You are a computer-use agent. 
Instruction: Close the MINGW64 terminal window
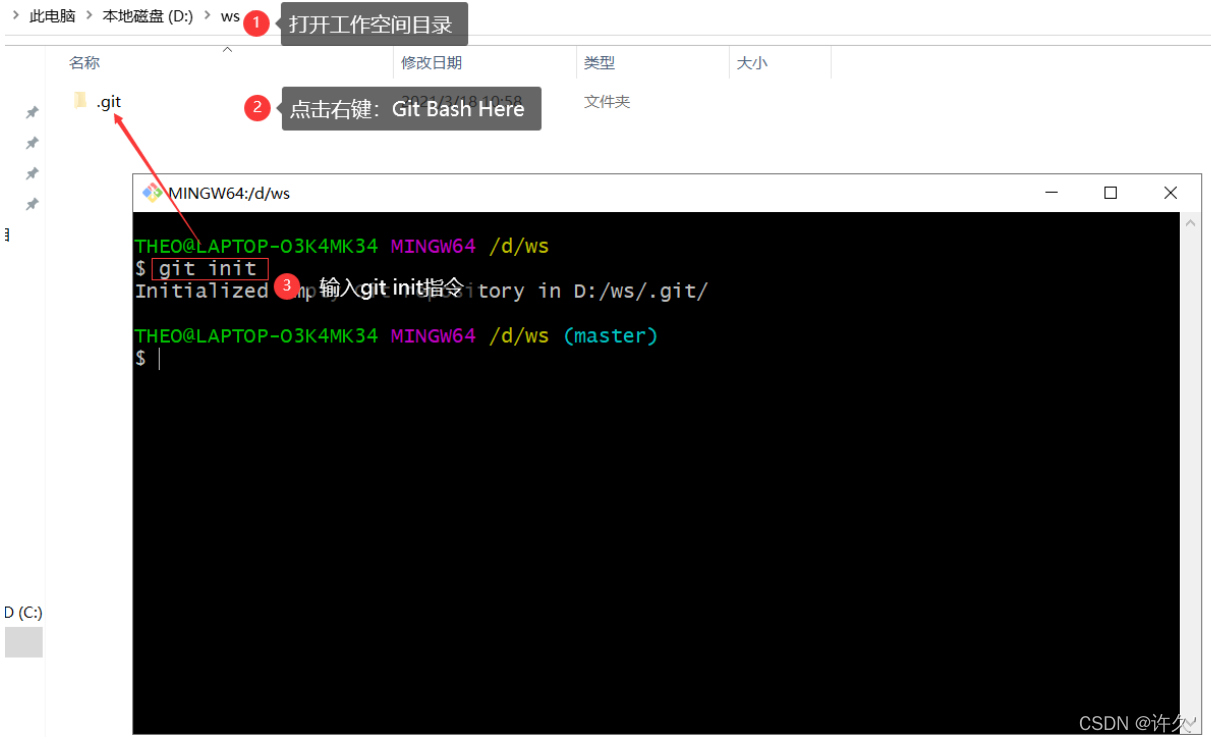(1170, 193)
